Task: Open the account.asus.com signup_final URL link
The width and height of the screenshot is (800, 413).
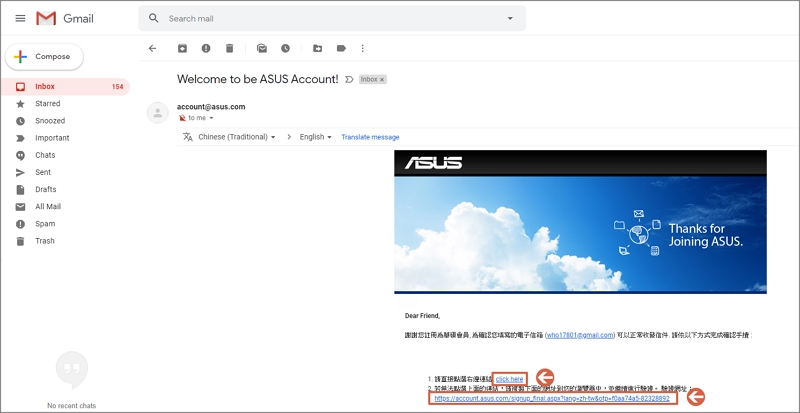Action: pos(552,398)
